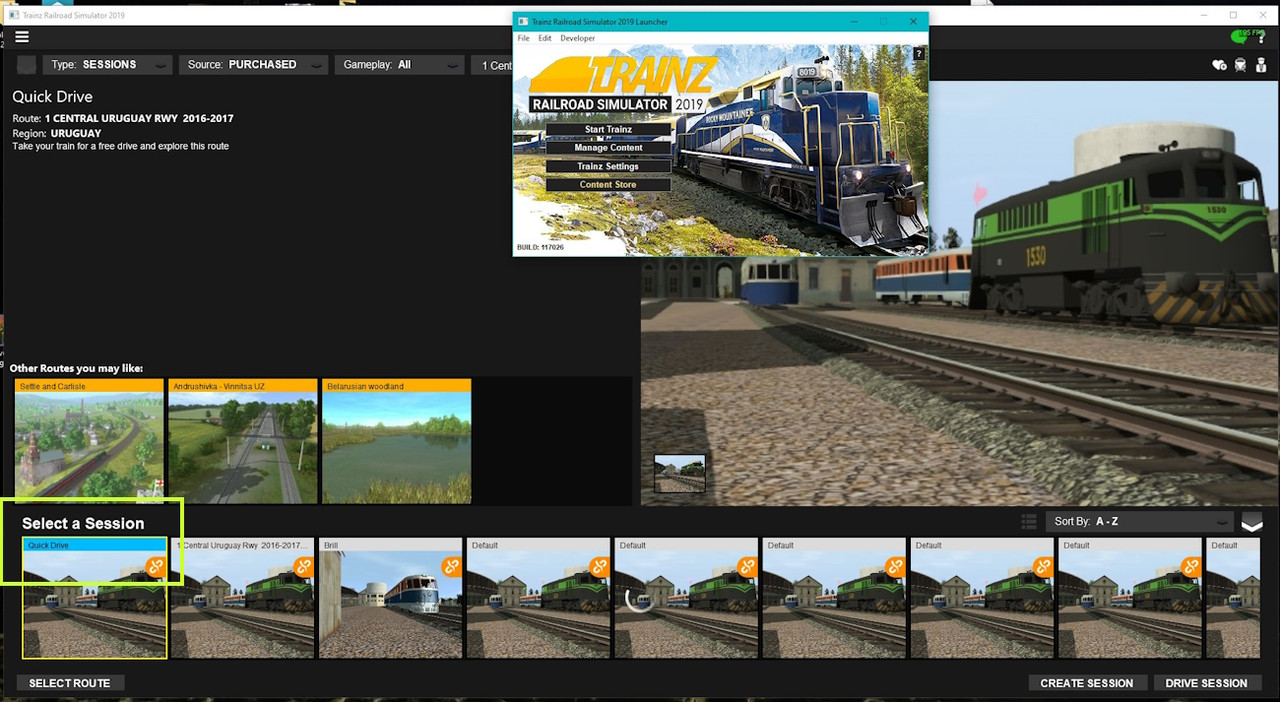This screenshot has height=702, width=1280.
Task: Click the launcher help question mark
Action: [919, 54]
